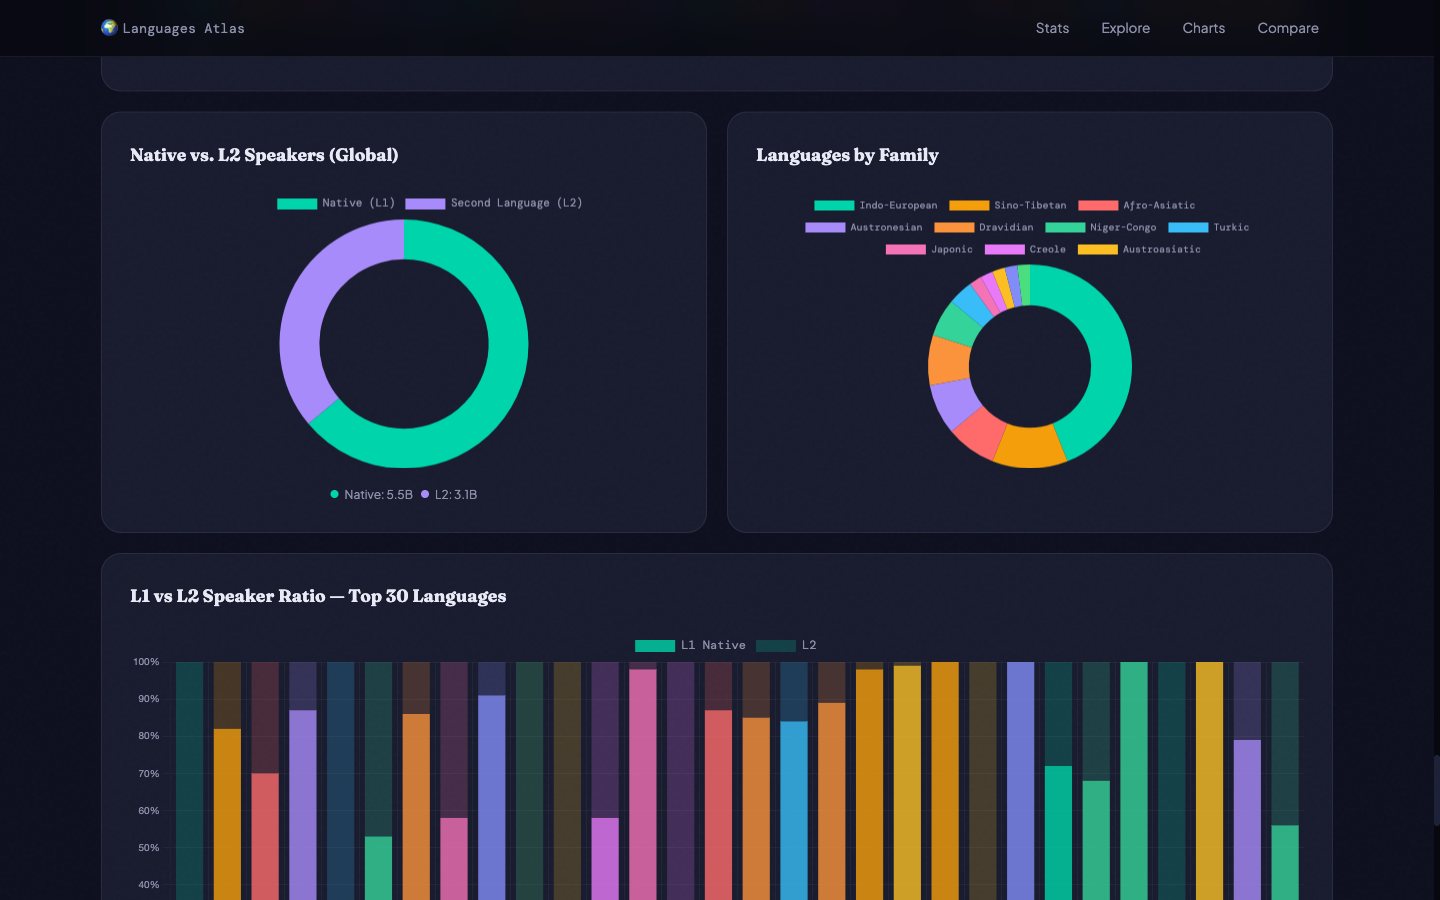Toggle the Afro-Asiatic legend item

pyautogui.click(x=1137, y=205)
